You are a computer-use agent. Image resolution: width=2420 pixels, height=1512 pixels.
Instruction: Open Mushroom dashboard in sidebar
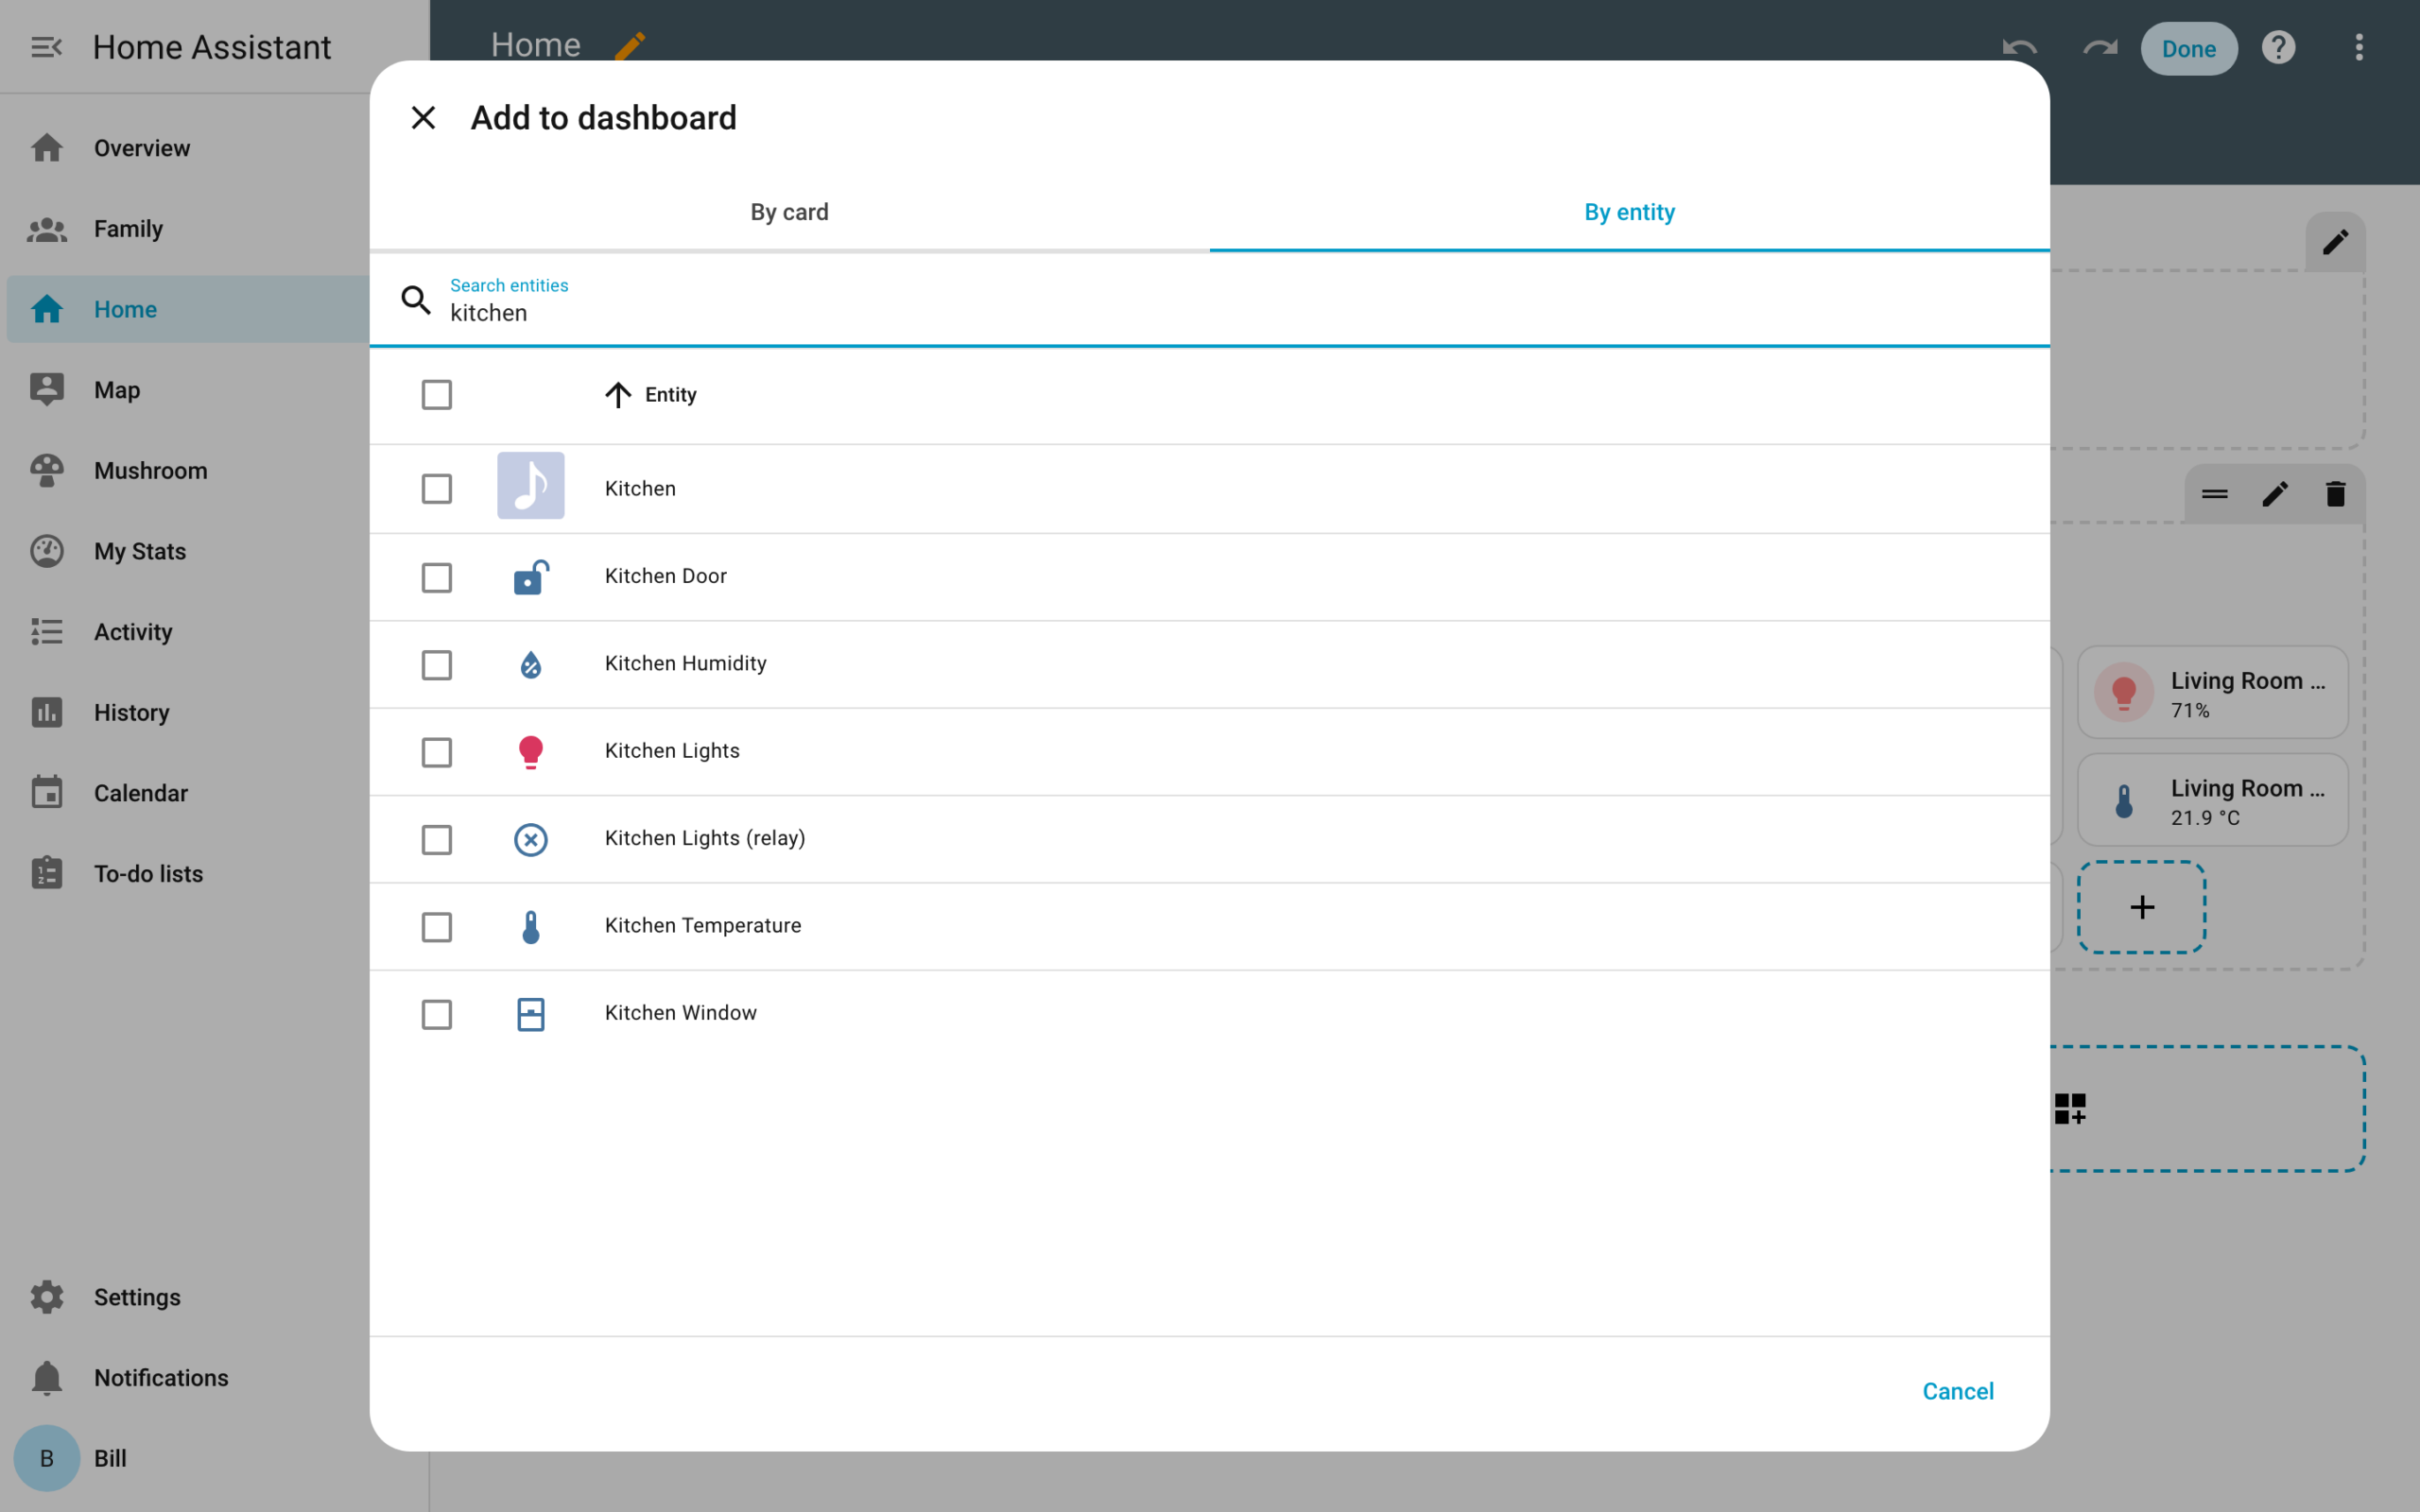(x=188, y=471)
